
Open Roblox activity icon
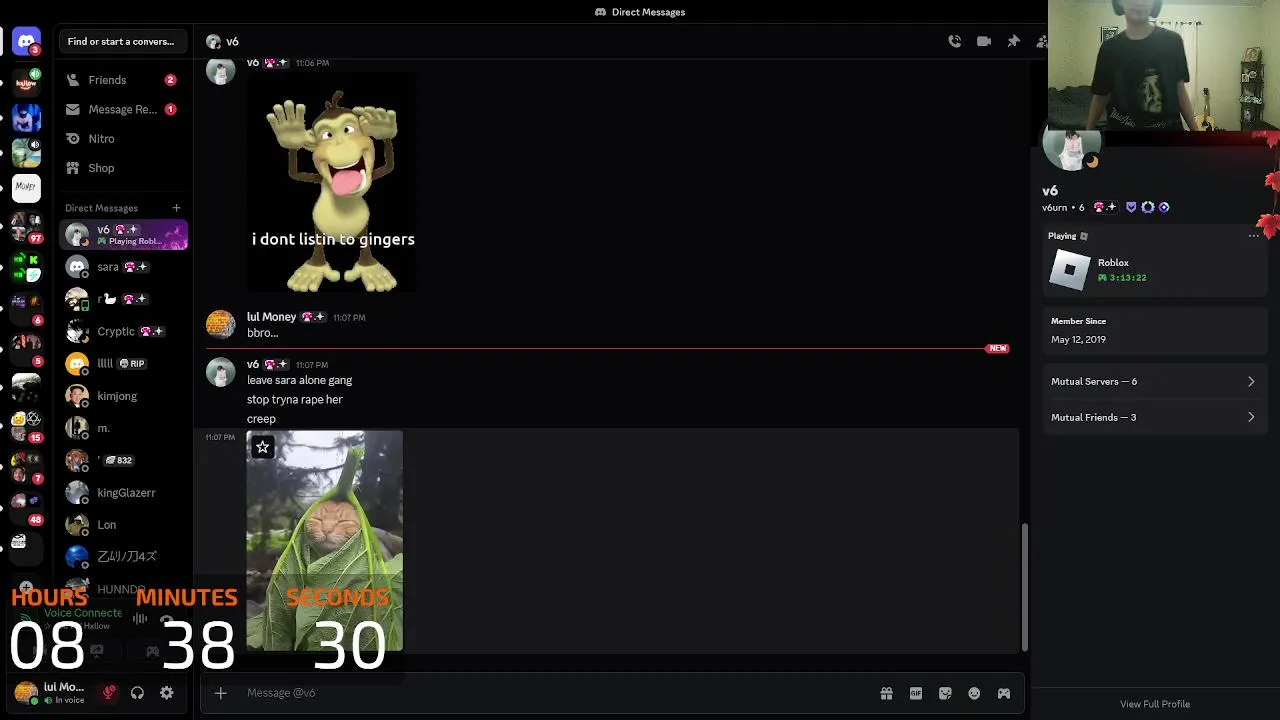pos(1069,270)
